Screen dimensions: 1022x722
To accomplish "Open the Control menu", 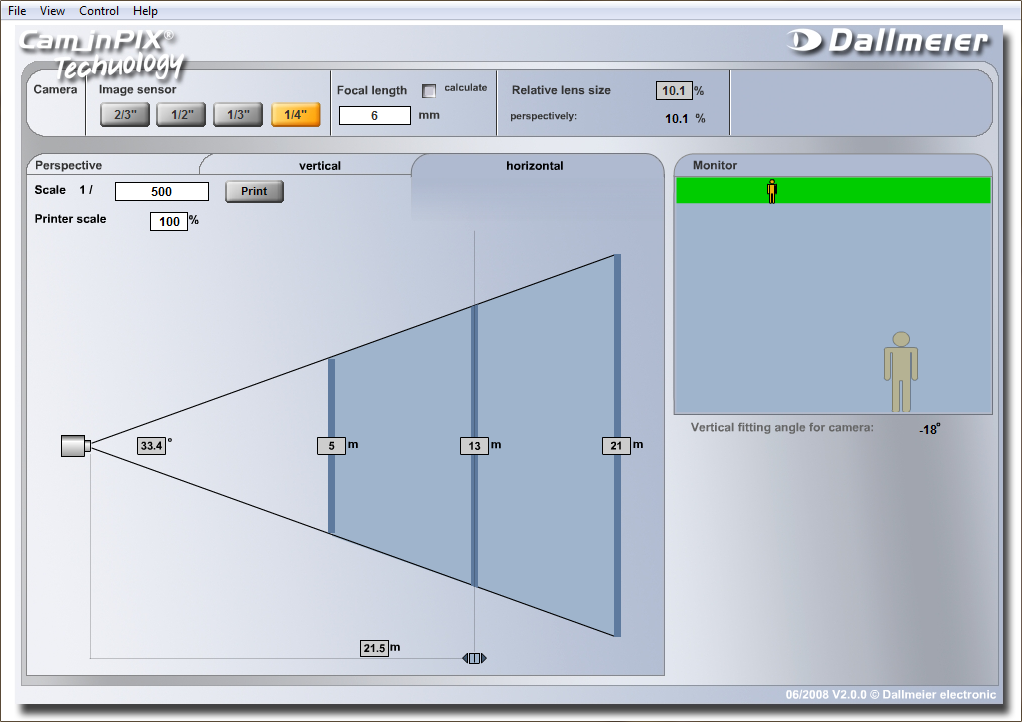I will (99, 11).
